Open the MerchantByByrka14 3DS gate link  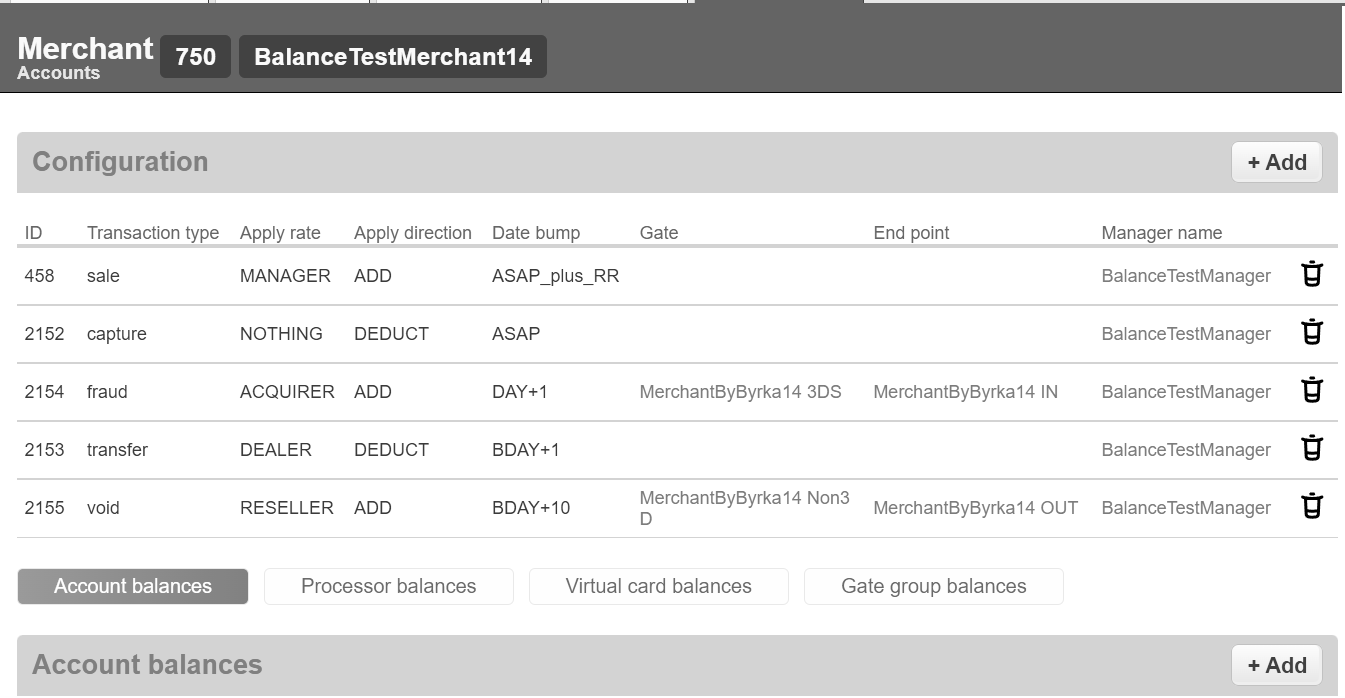[740, 392]
